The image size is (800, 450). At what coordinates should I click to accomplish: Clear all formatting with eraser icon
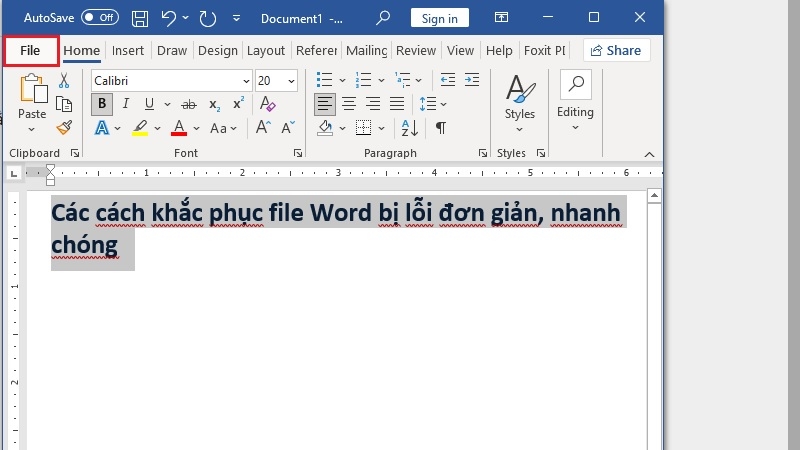(267, 104)
